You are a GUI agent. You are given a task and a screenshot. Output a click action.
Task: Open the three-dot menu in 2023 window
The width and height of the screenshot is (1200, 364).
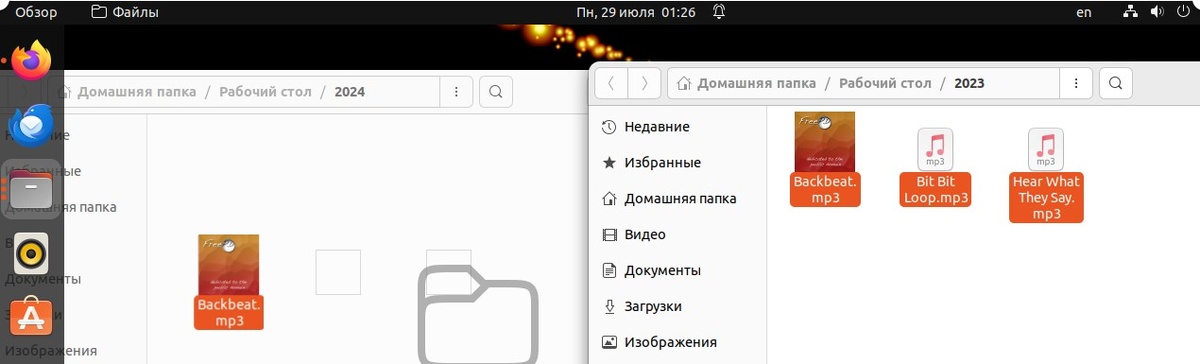1076,83
